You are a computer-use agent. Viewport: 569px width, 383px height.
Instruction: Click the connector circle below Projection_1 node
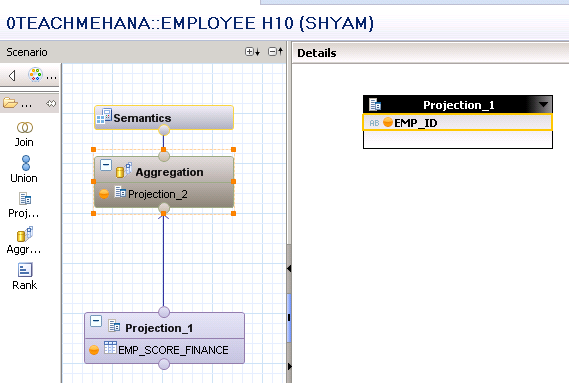[x=164, y=364]
